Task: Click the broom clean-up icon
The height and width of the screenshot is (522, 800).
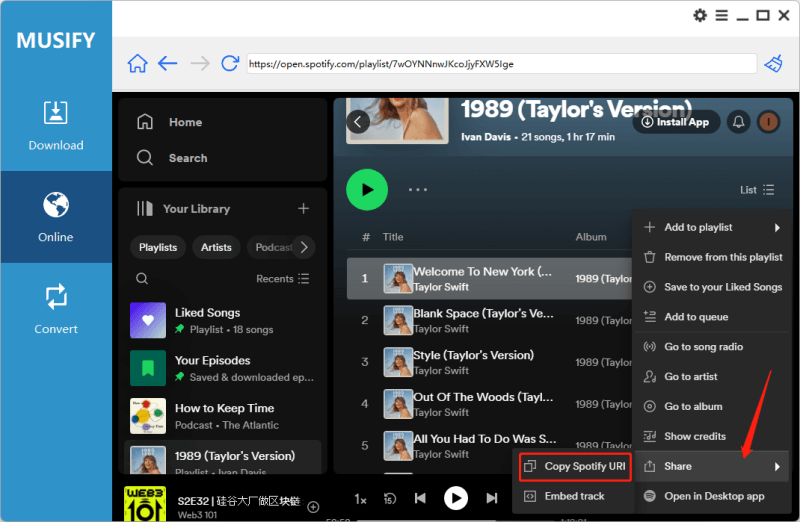Action: [x=774, y=64]
